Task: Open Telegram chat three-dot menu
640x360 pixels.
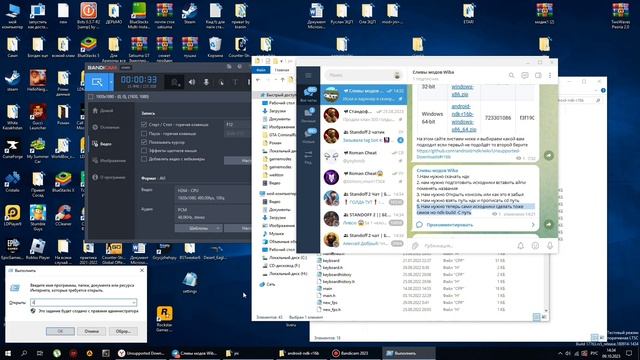Action: point(550,76)
